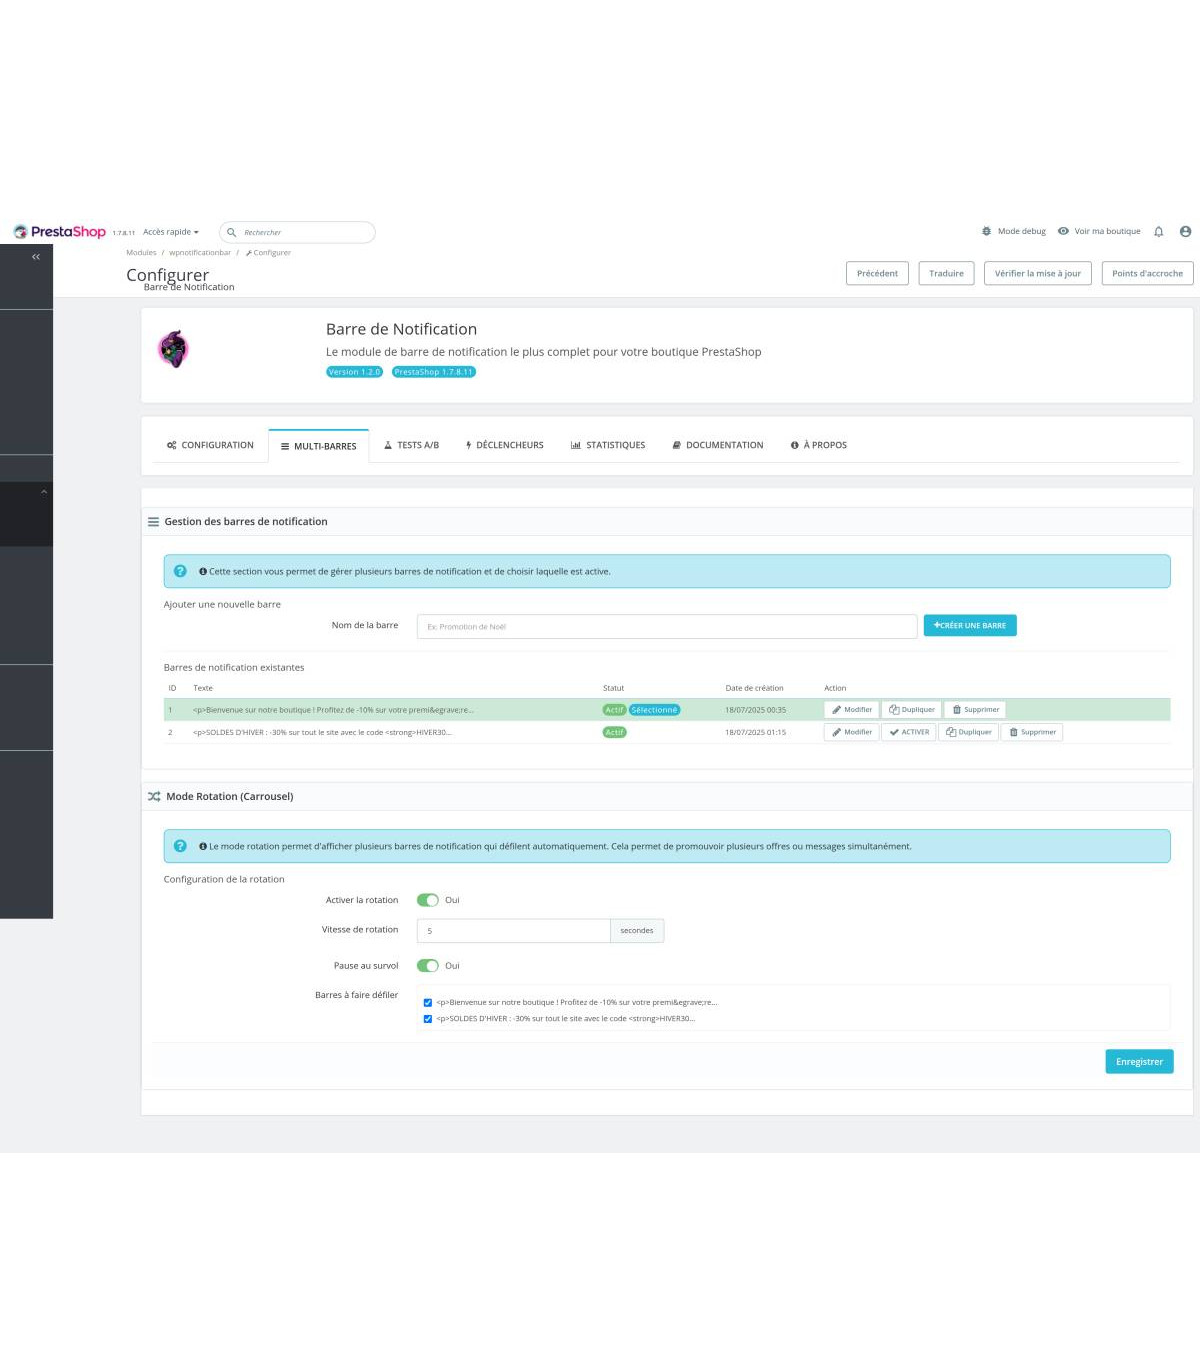Uncheck the SOLDES D'HIVER rotation checkbox
The width and height of the screenshot is (1200, 1372).
(428, 1019)
